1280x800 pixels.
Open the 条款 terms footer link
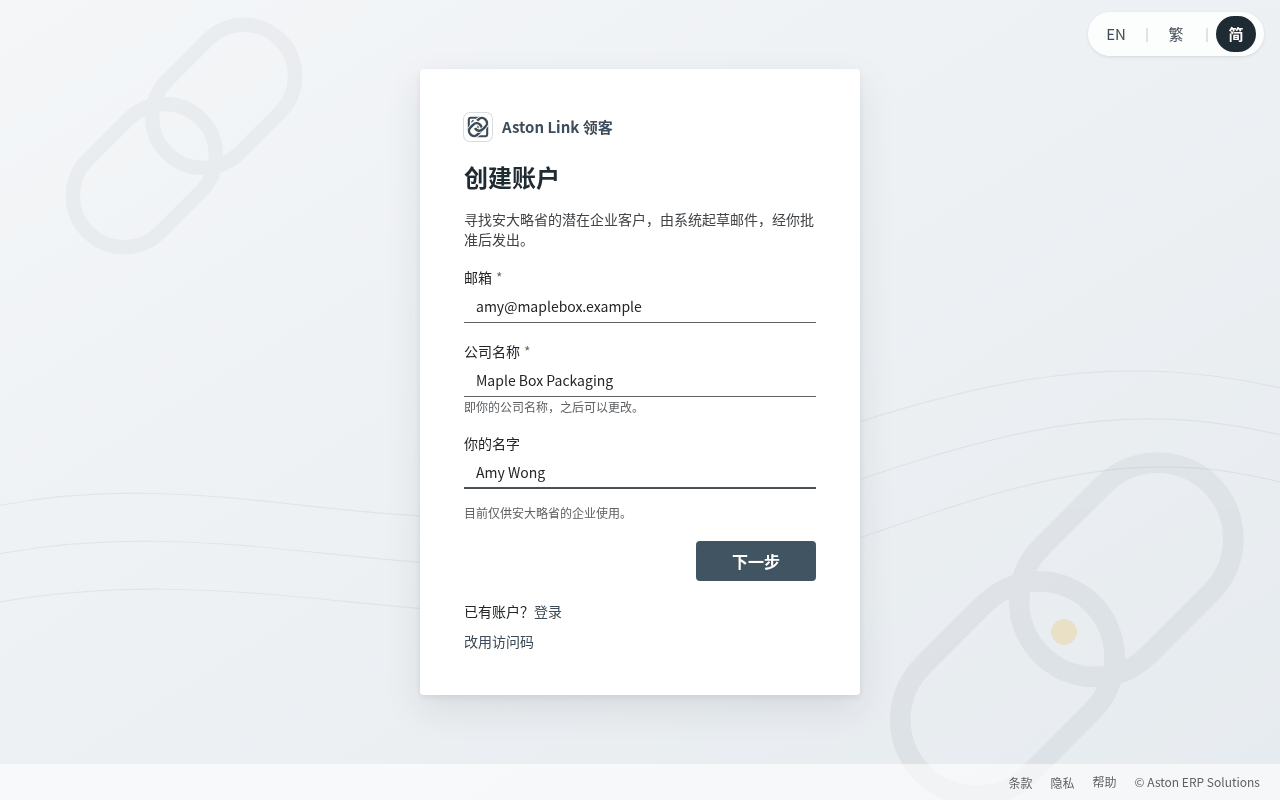(1020, 783)
